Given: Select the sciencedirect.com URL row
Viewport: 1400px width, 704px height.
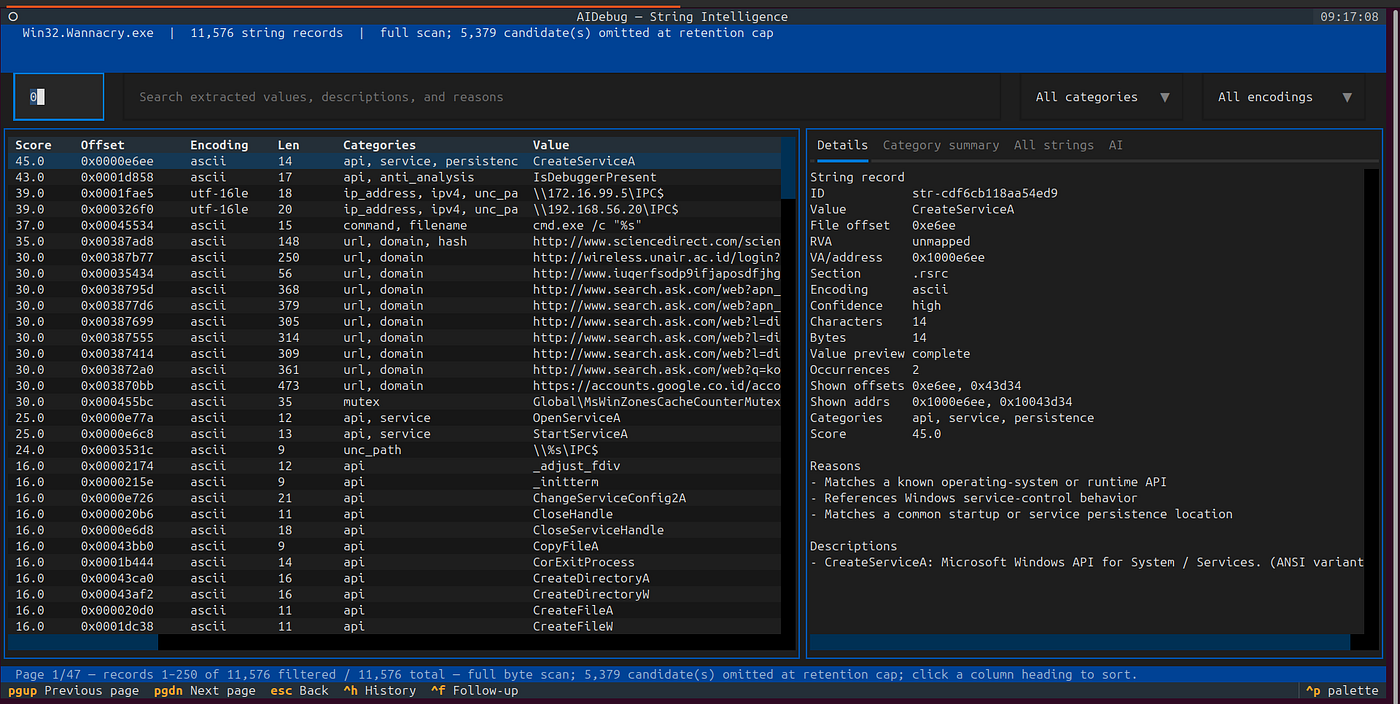Looking at the screenshot, I should click(x=395, y=241).
